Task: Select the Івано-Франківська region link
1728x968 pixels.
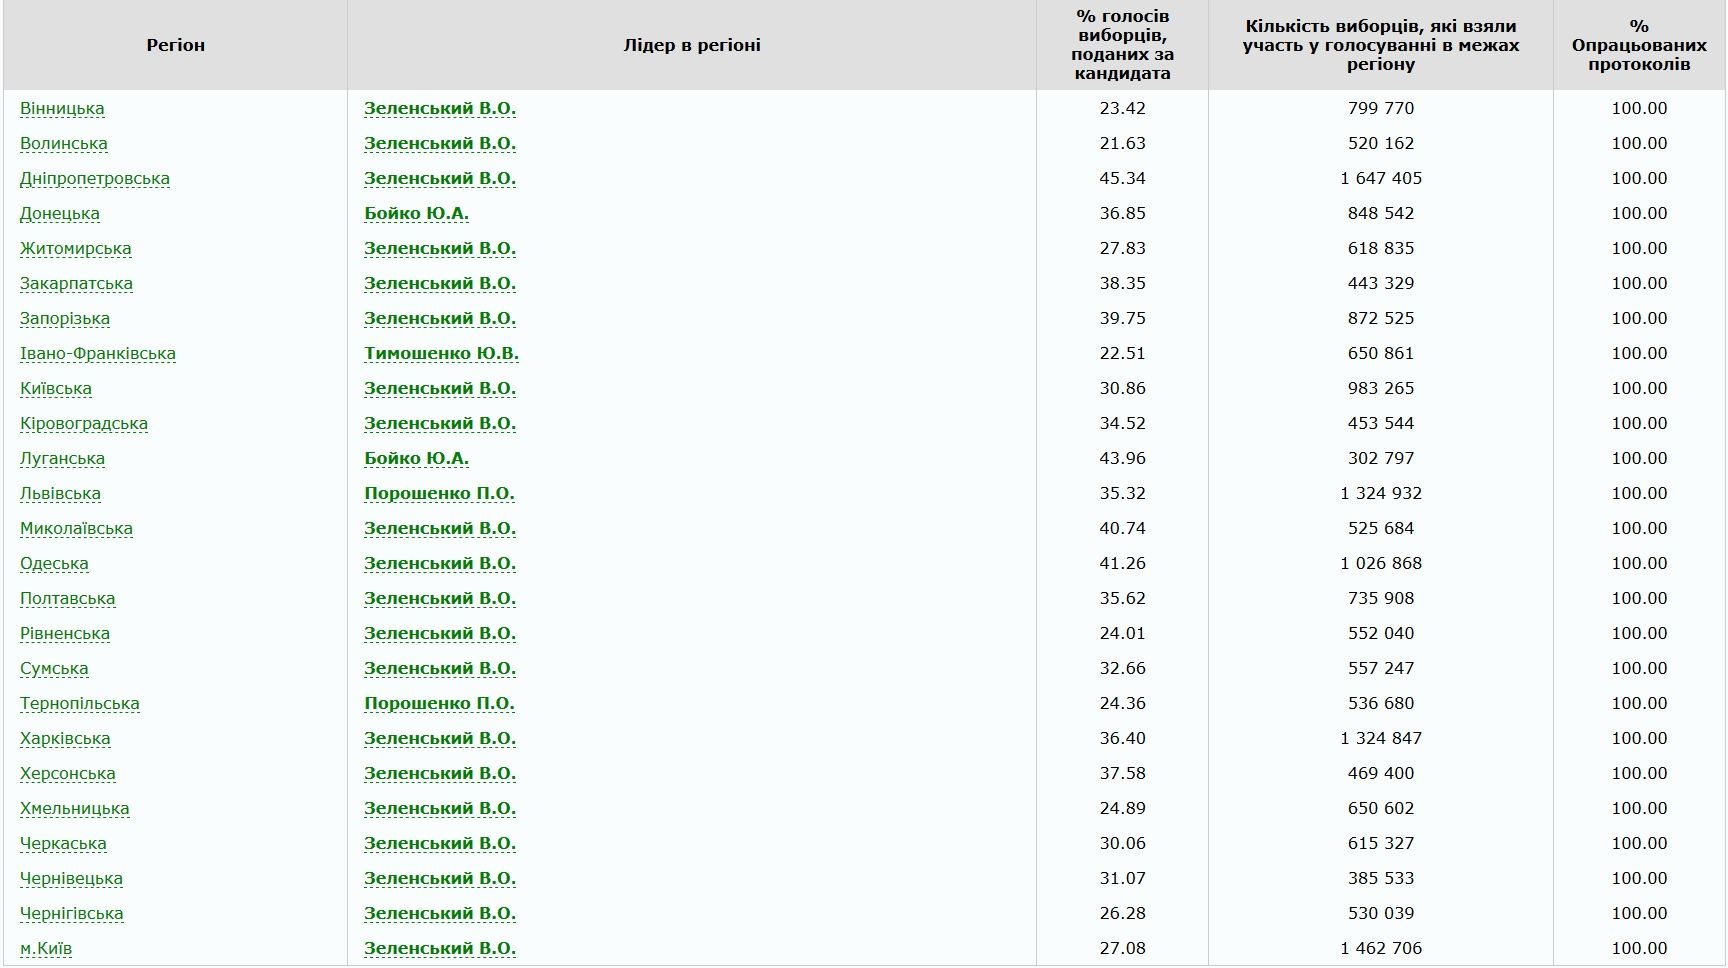Action: (98, 353)
